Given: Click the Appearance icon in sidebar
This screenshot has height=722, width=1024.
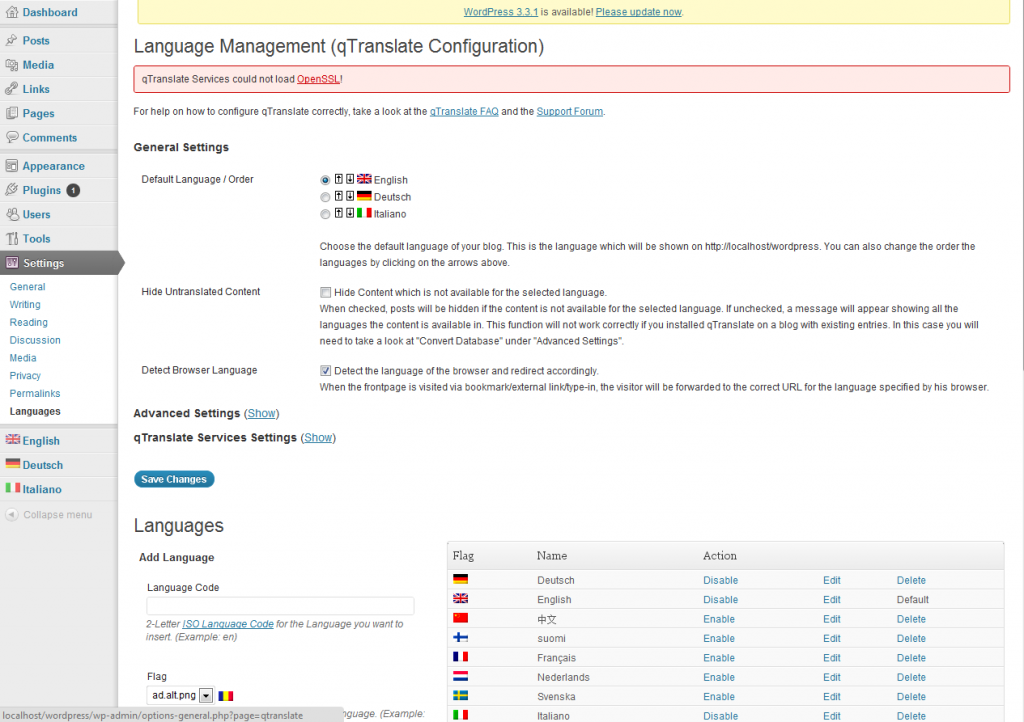Looking at the screenshot, I should point(11,166).
